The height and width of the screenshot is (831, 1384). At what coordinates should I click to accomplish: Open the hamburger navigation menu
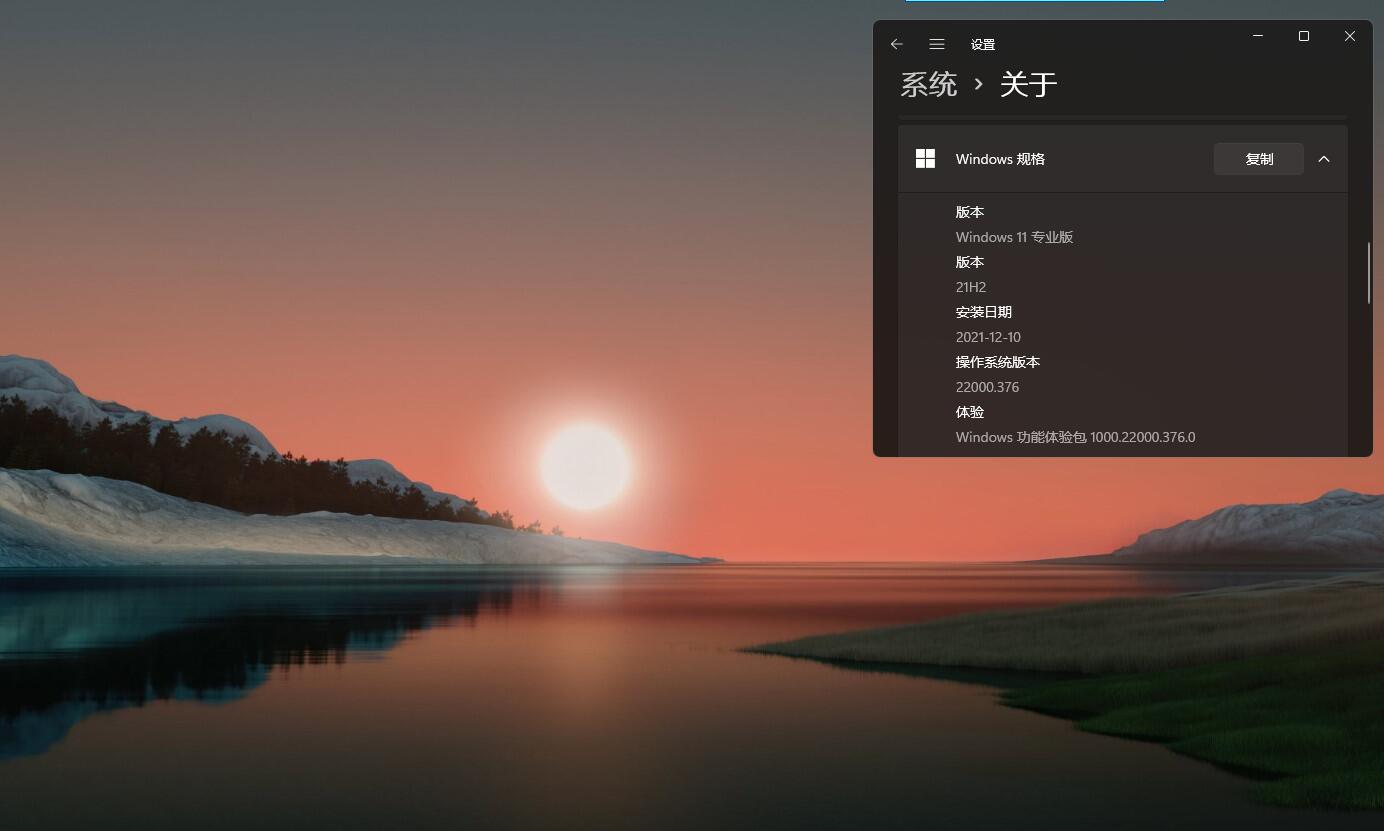pyautogui.click(x=937, y=44)
